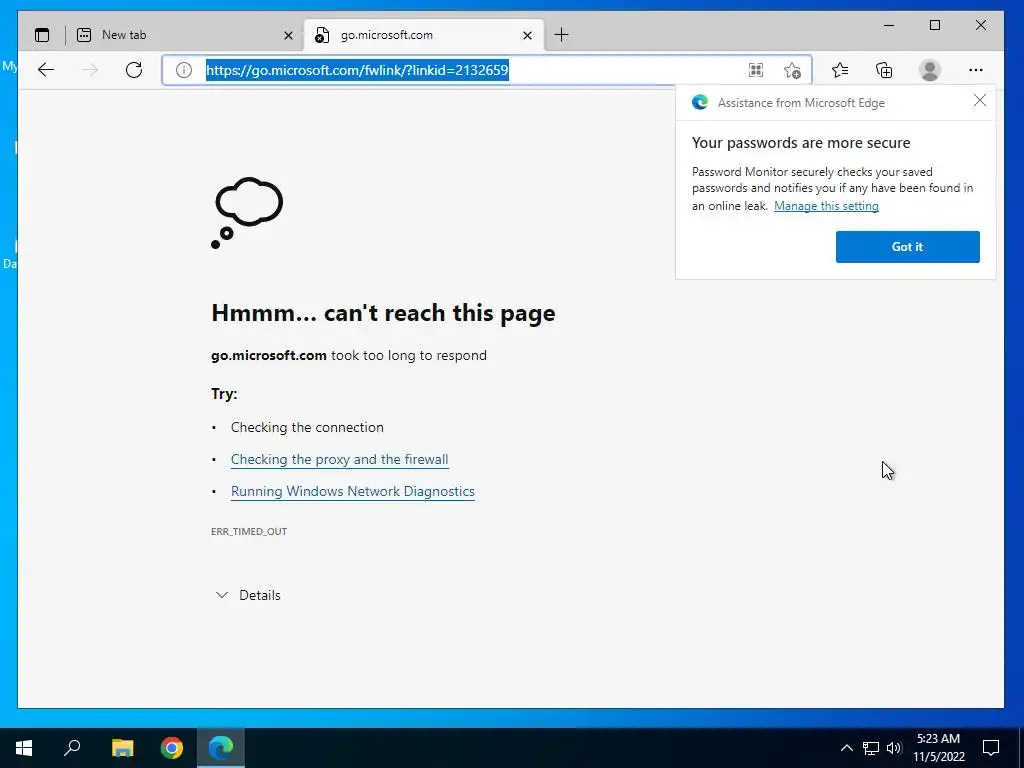Open the Favorites list
Viewport: 1024px width, 768px height.
[840, 70]
